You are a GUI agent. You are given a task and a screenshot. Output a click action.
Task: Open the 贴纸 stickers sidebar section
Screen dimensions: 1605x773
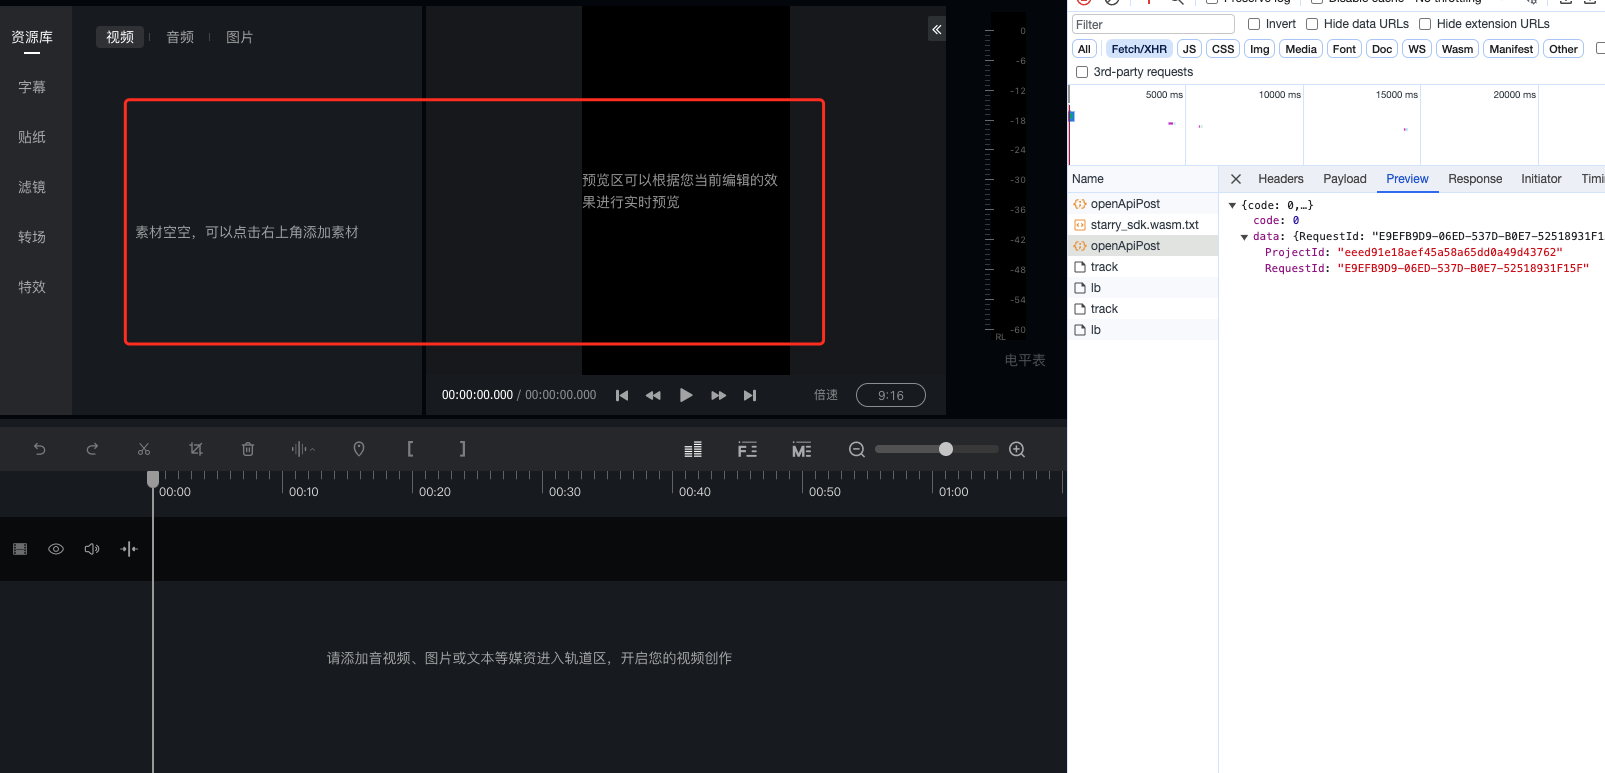pyautogui.click(x=32, y=137)
